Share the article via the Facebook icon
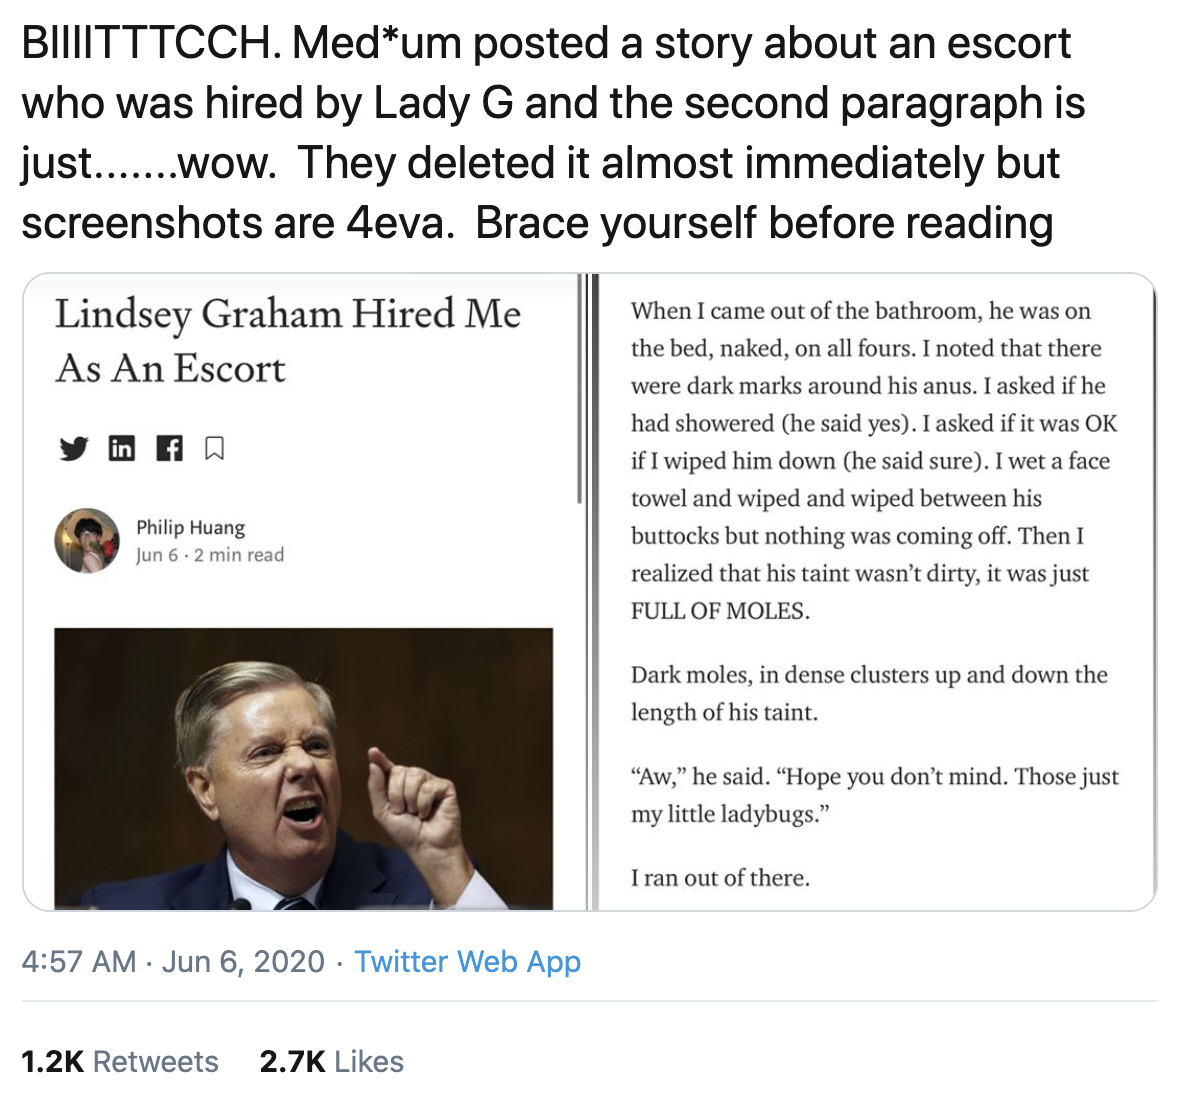The width and height of the screenshot is (1180, 1100). tap(170, 450)
